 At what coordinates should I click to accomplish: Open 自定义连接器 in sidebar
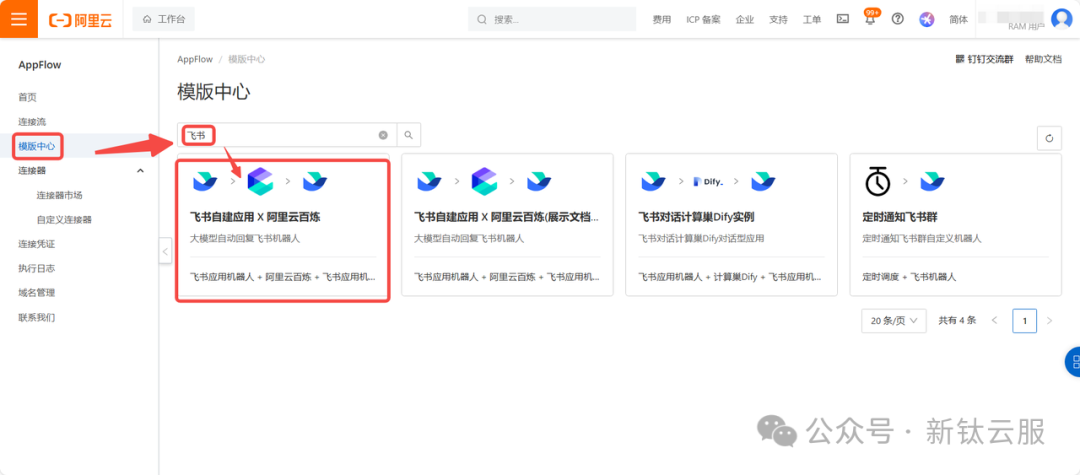64,220
